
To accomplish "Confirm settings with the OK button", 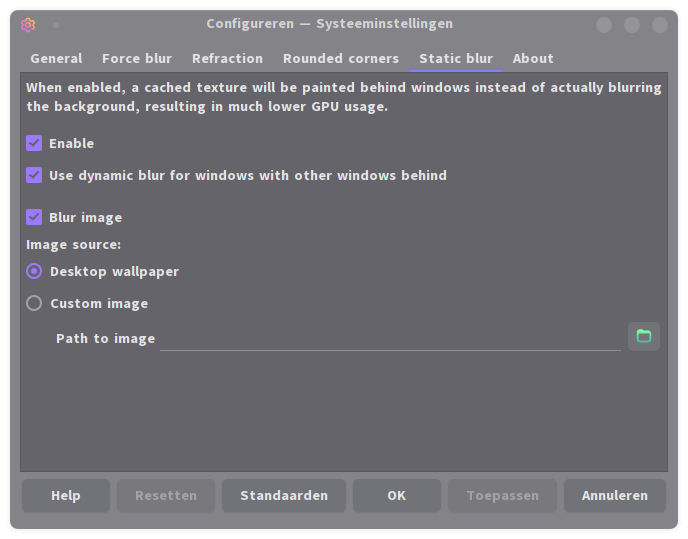I will pos(397,495).
